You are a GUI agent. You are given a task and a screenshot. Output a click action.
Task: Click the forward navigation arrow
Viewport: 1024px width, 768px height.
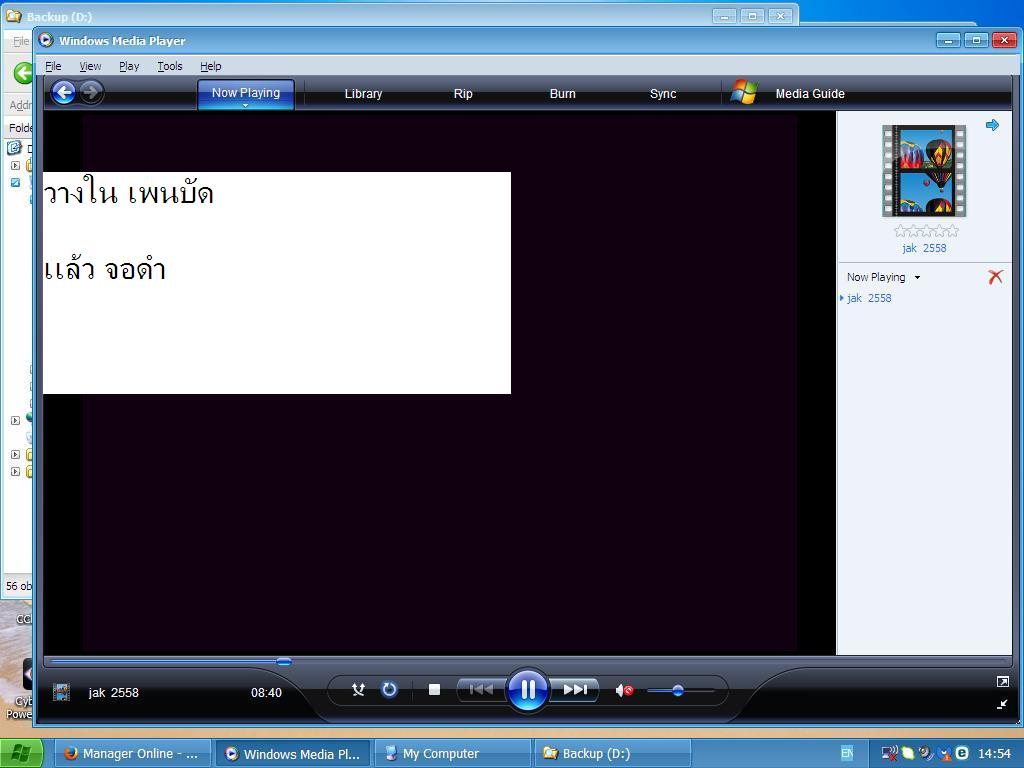click(91, 92)
